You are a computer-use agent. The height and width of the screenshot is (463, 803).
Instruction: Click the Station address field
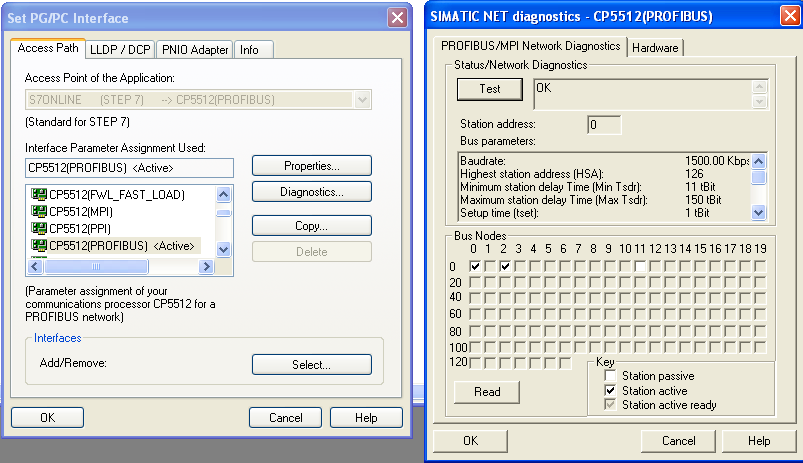click(x=604, y=124)
